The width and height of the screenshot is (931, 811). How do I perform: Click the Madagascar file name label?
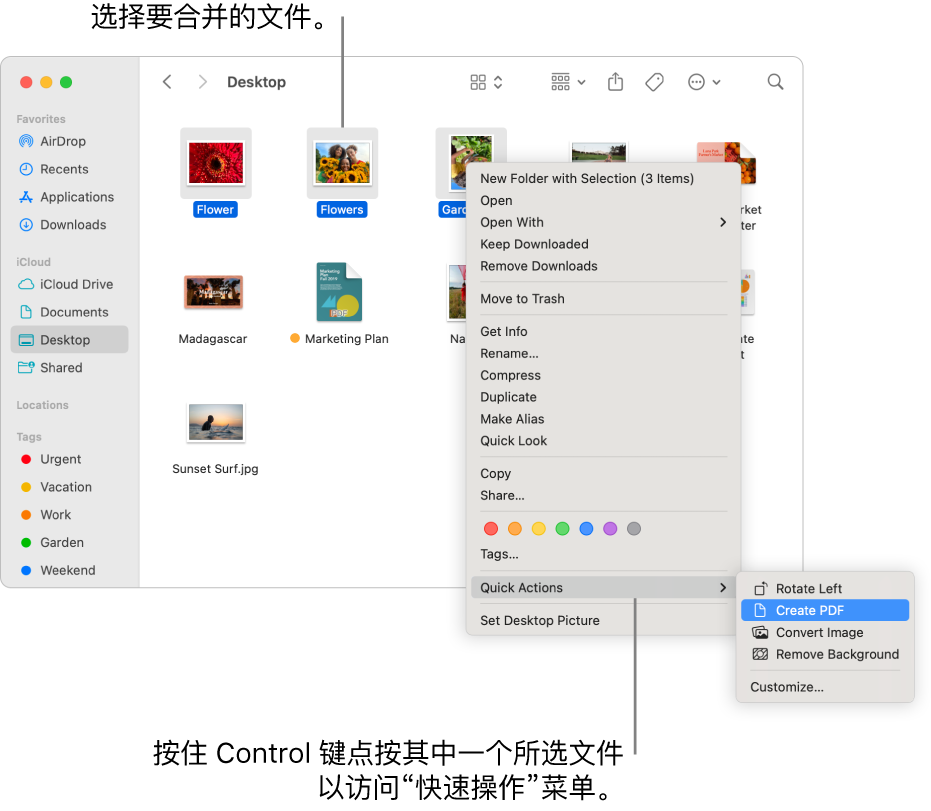(213, 339)
